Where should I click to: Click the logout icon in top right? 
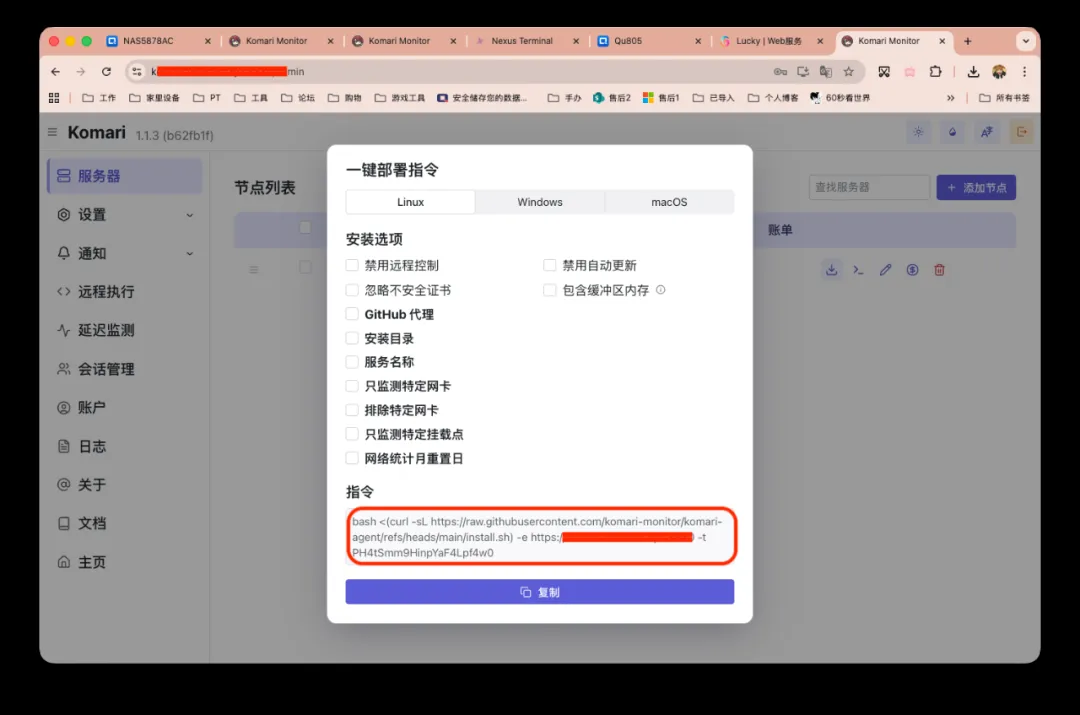tap(1021, 132)
